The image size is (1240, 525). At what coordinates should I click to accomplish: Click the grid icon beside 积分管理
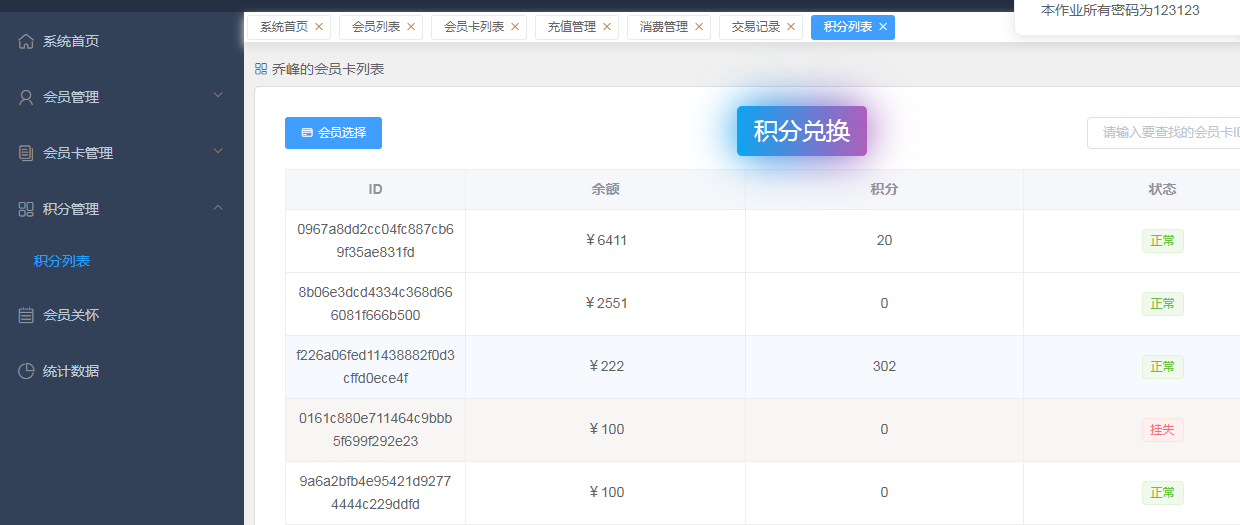point(26,210)
